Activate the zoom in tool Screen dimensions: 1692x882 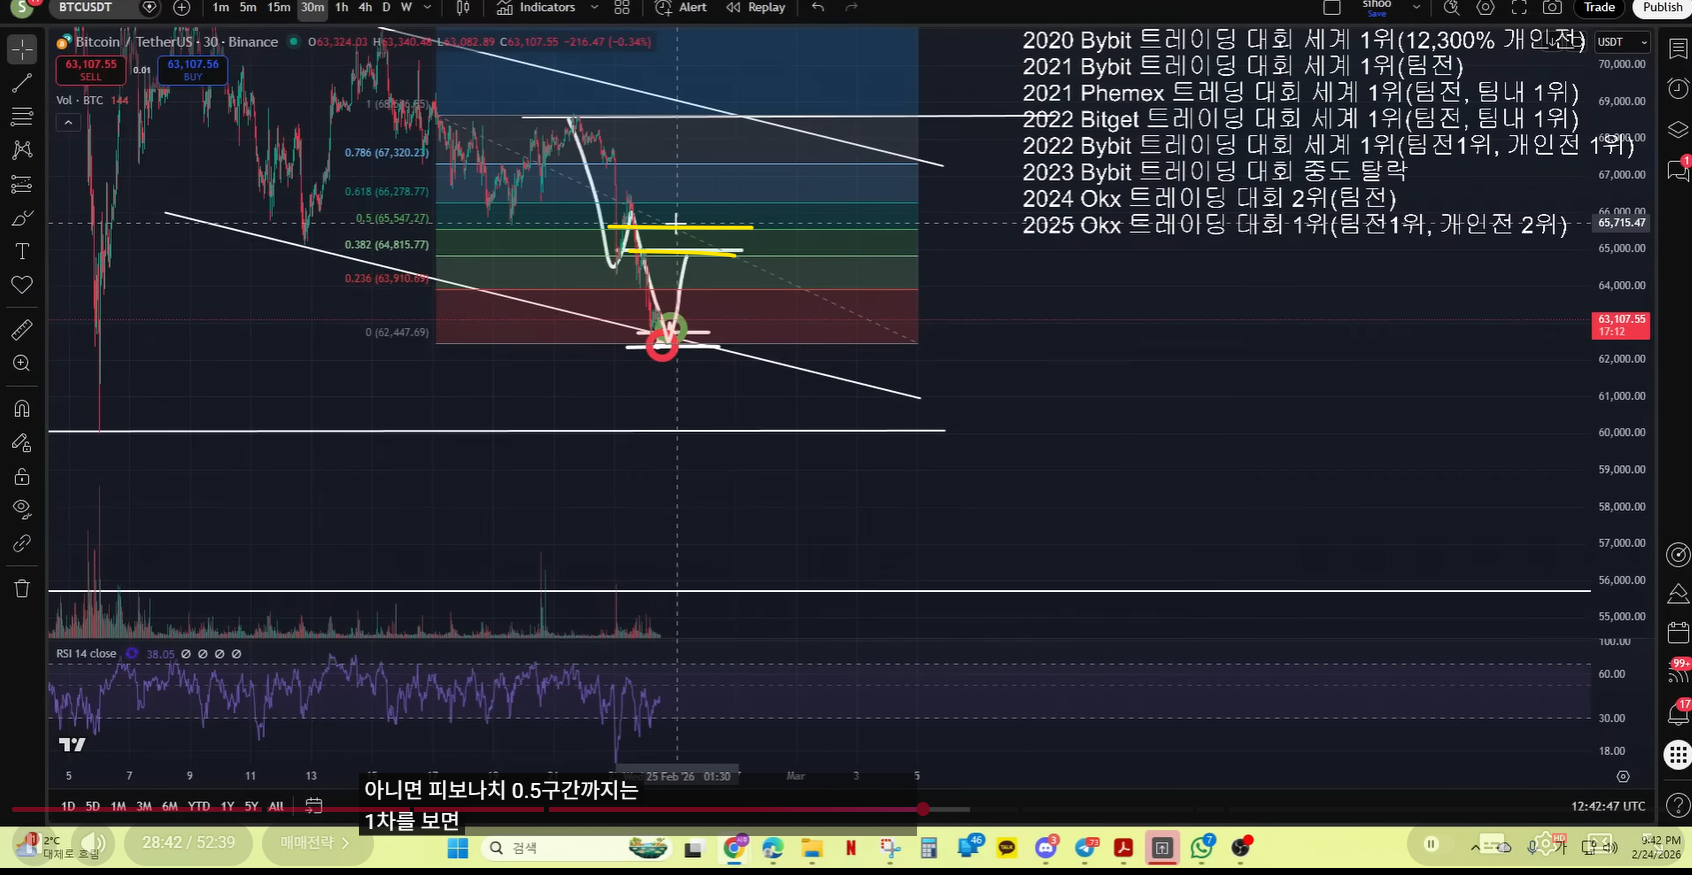coord(22,363)
